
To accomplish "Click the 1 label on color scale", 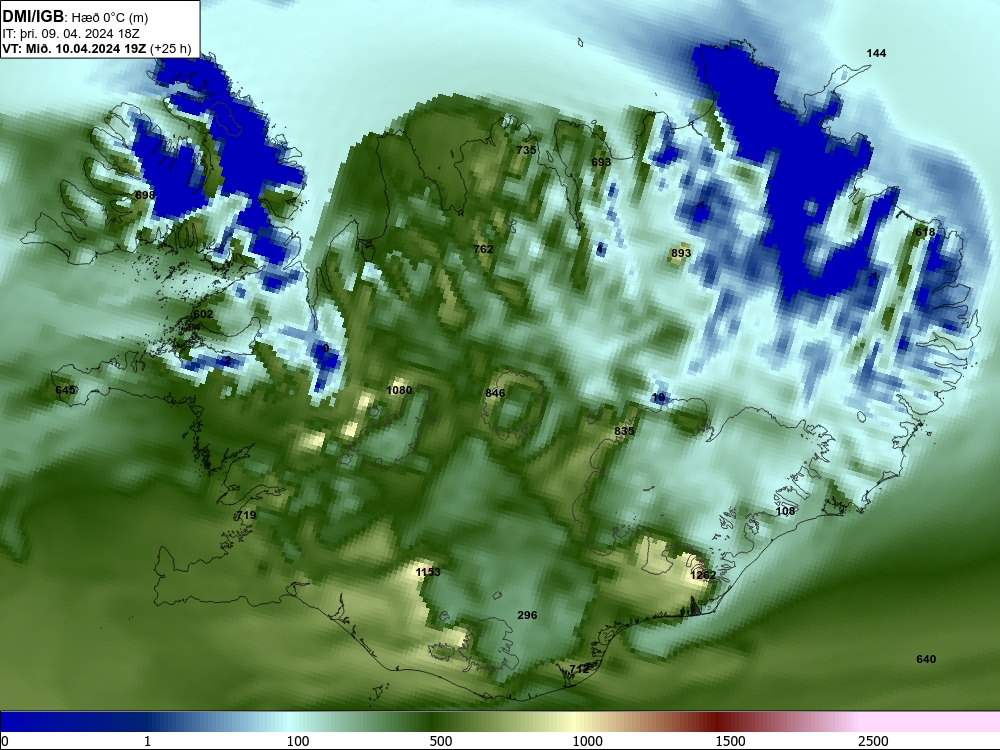I will [x=147, y=741].
